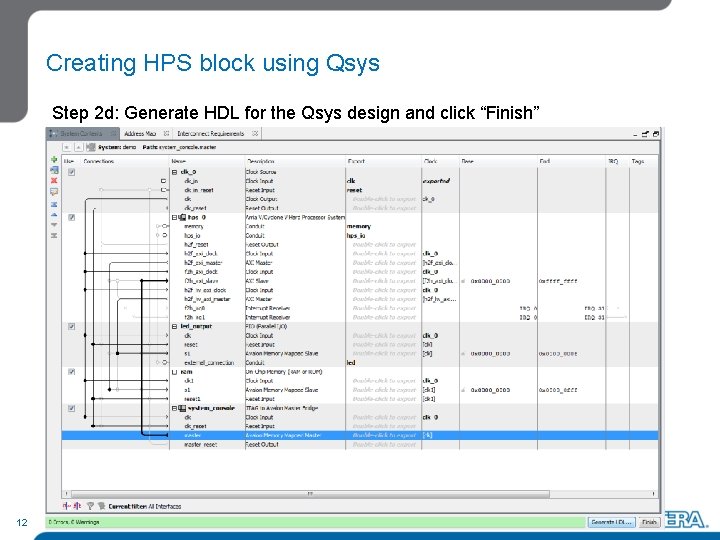This screenshot has width=720, height=540.
Task: Switch to the System Contents tab
Action: (81, 134)
